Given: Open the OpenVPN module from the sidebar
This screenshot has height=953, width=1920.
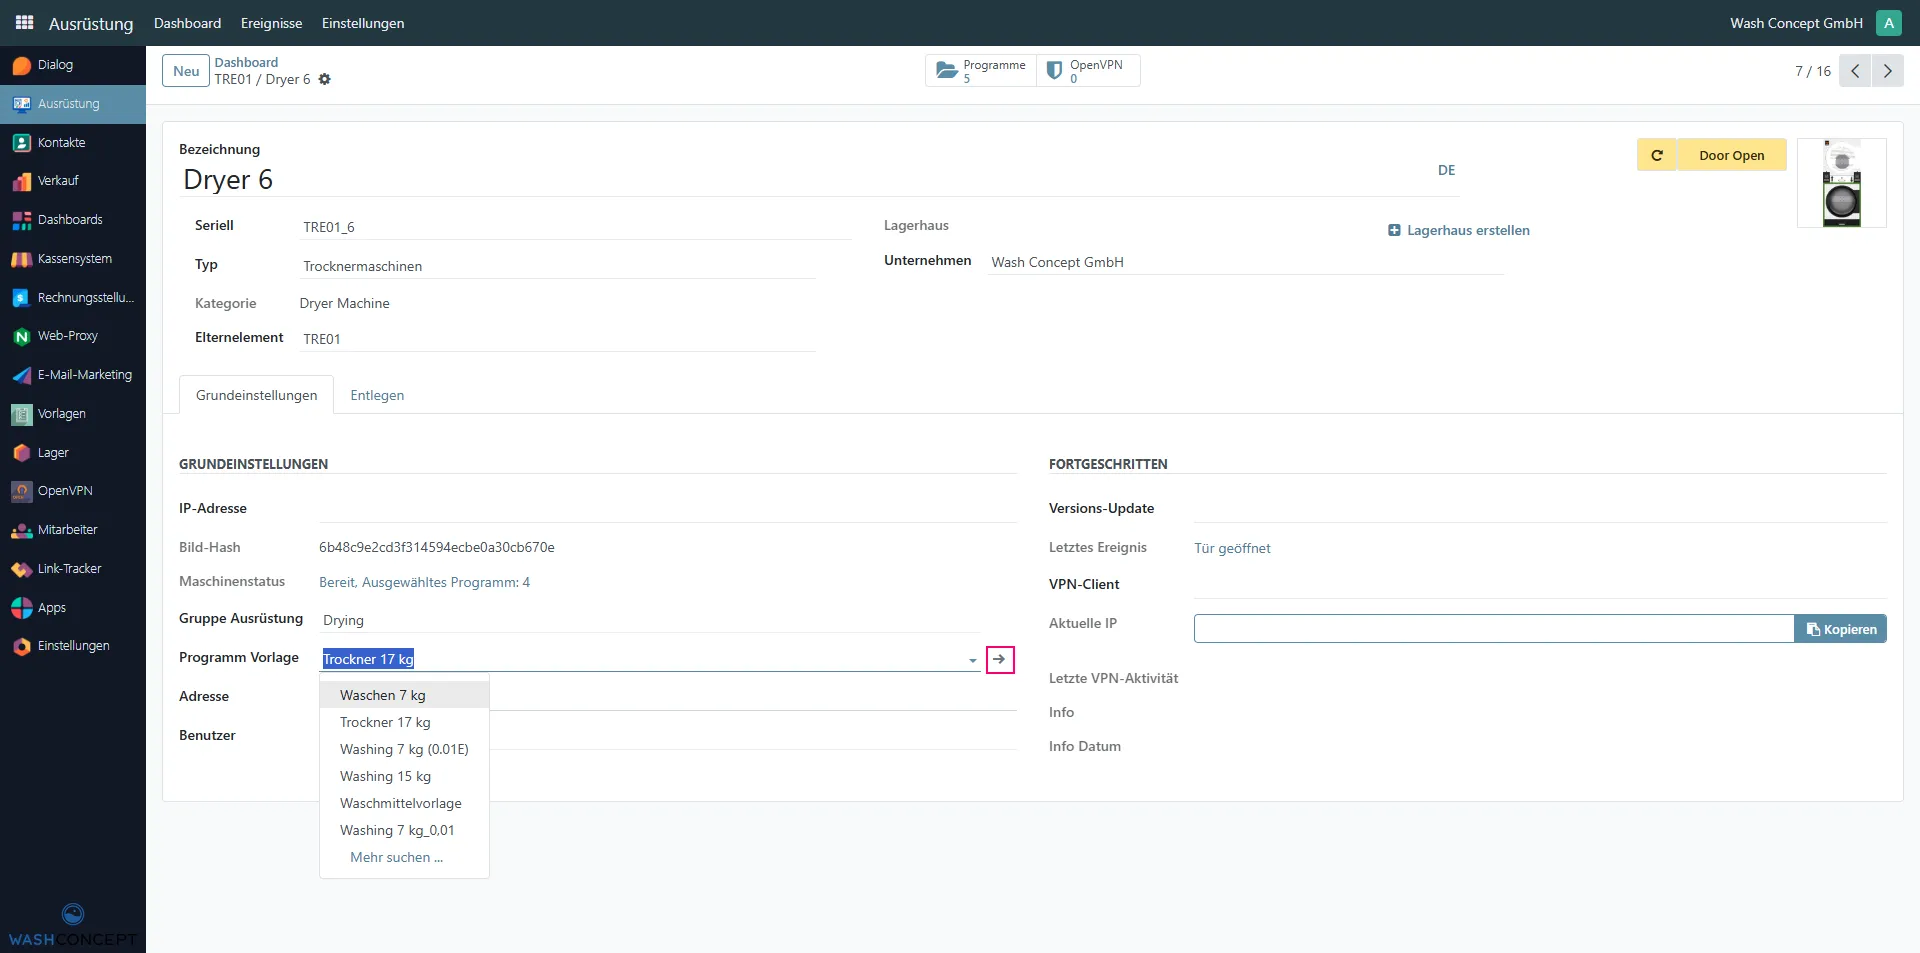Looking at the screenshot, I should coord(65,490).
